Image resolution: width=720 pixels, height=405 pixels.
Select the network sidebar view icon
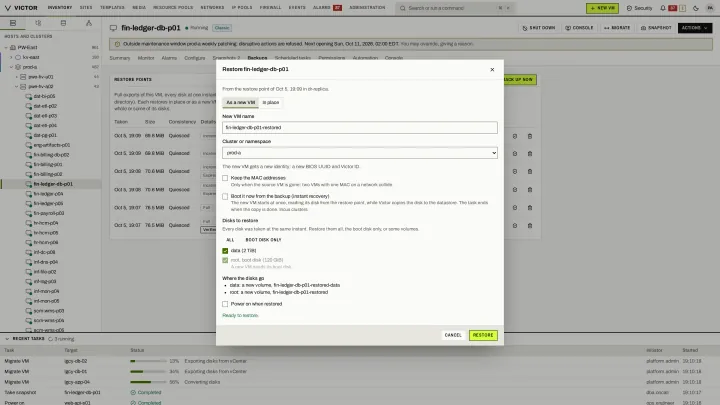pos(89,23)
